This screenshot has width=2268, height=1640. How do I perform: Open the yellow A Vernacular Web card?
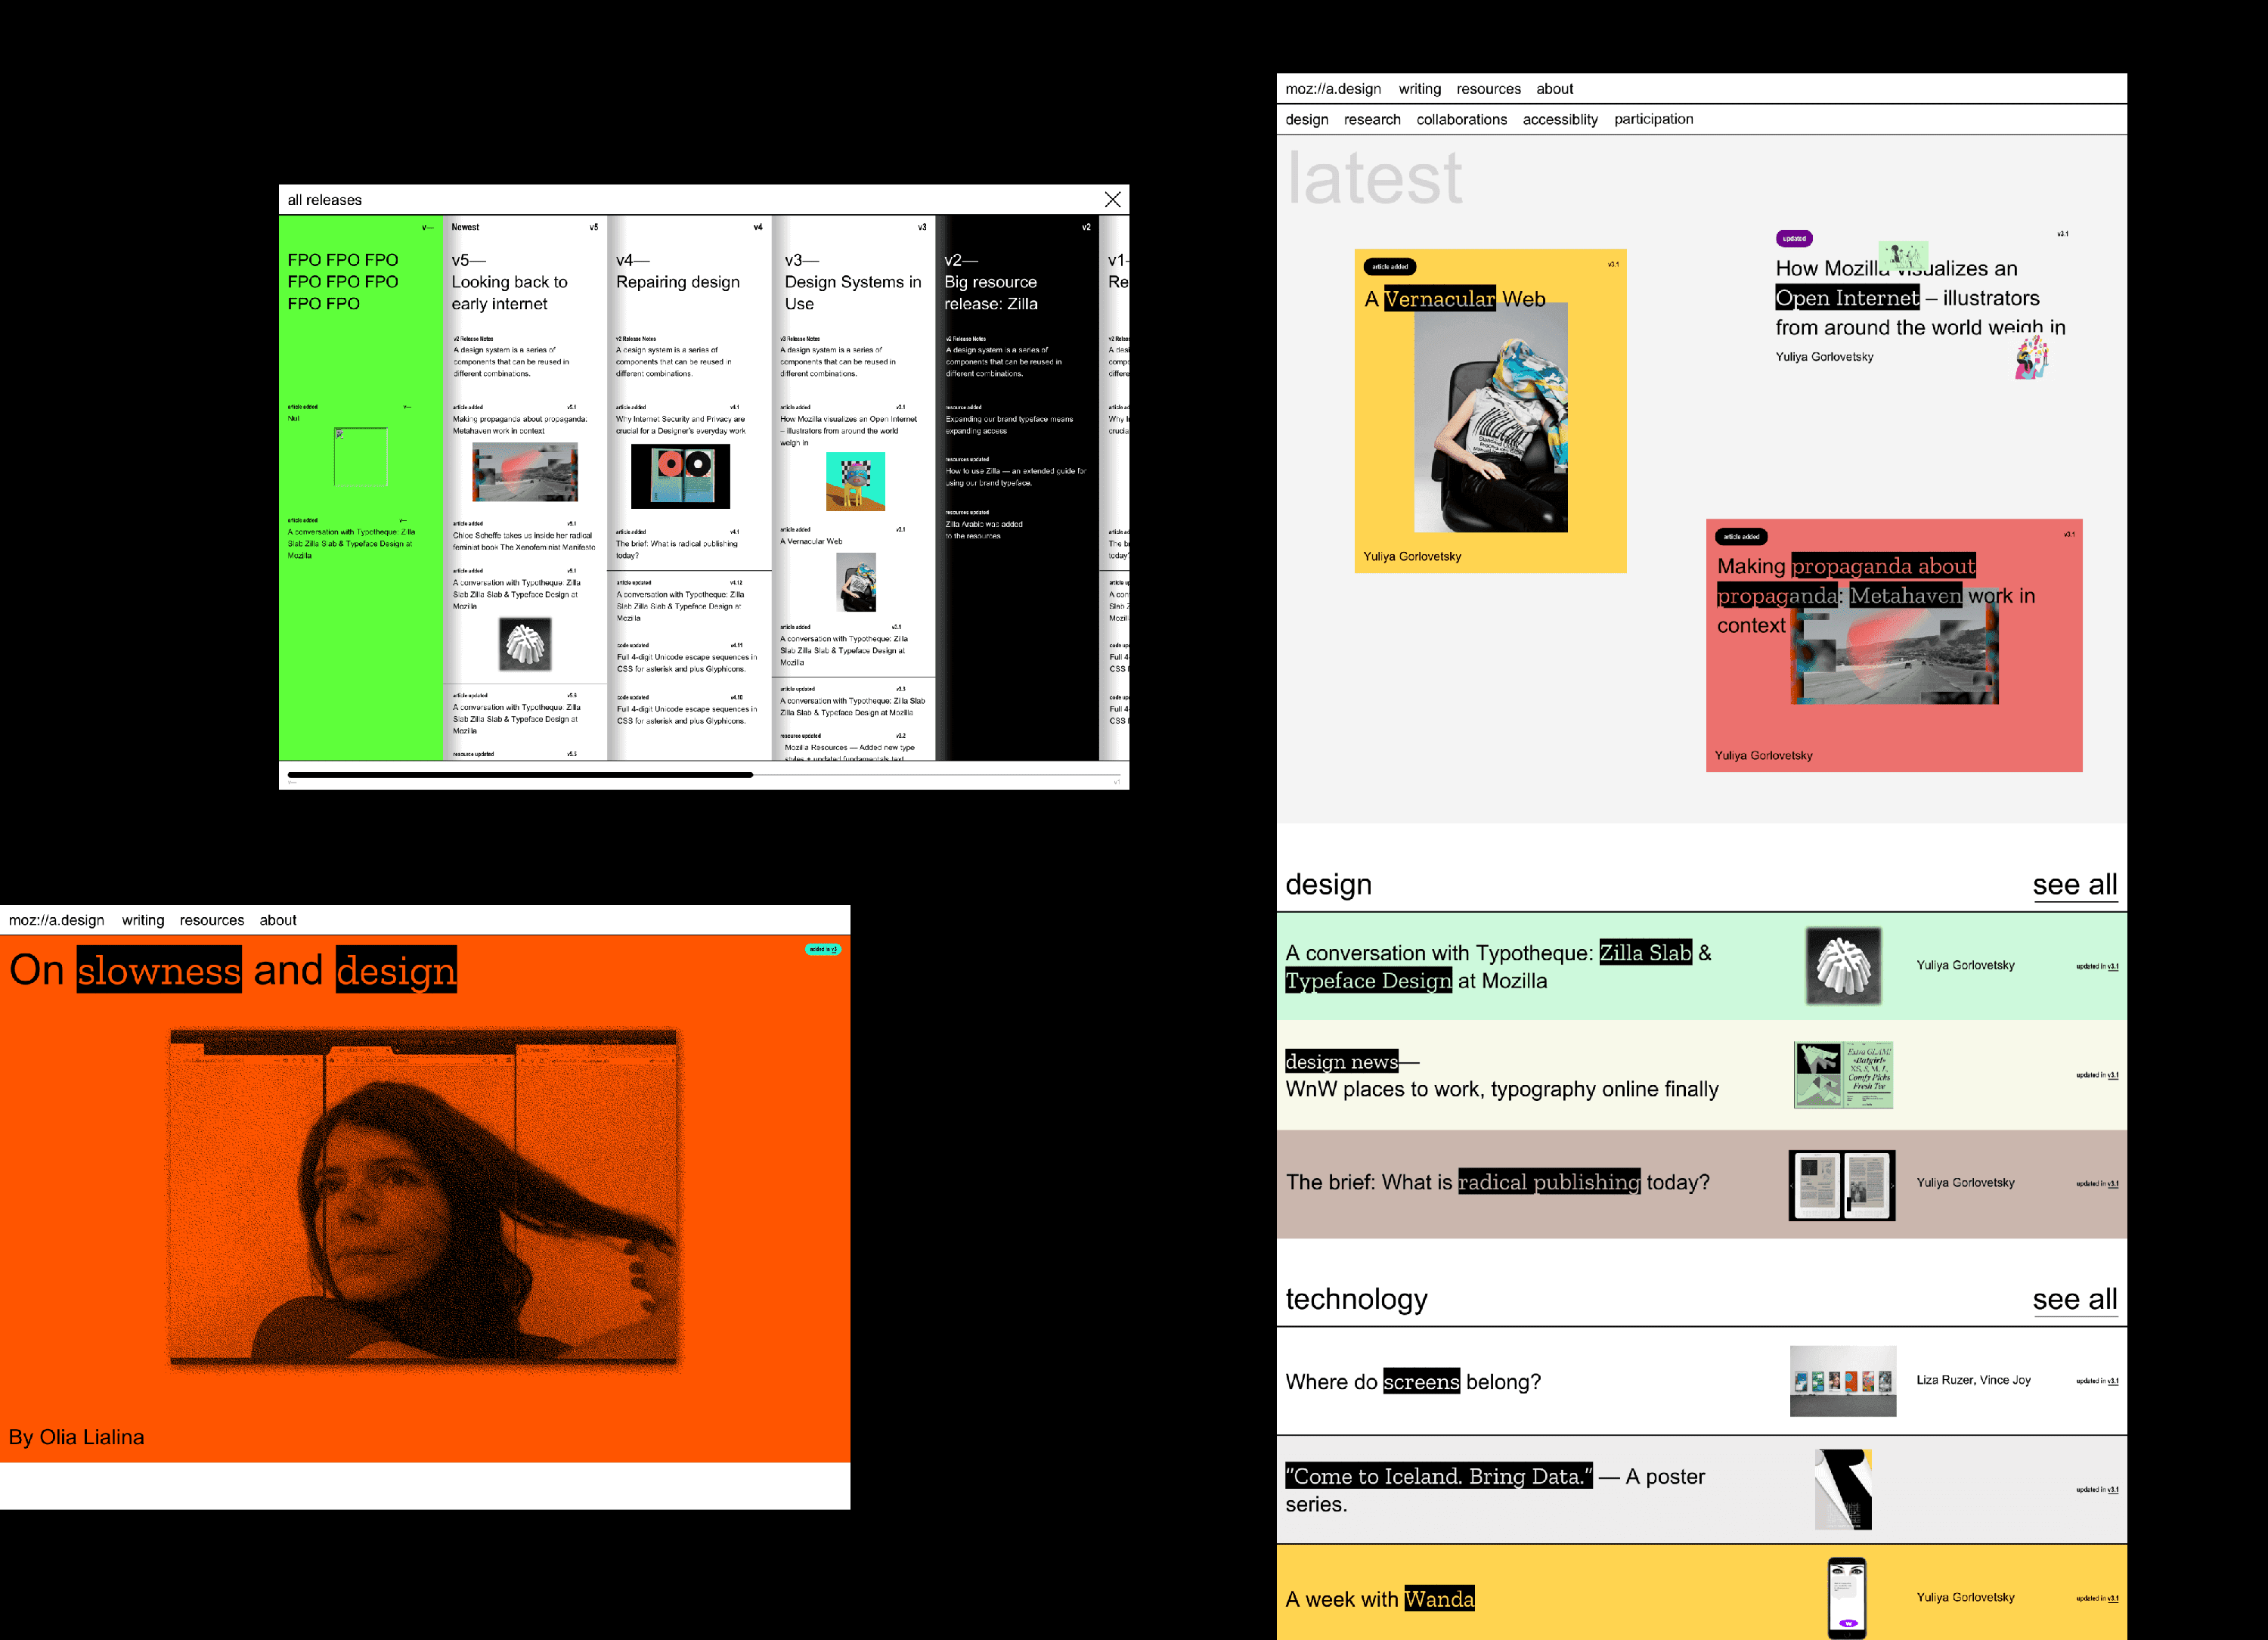pos(1490,411)
